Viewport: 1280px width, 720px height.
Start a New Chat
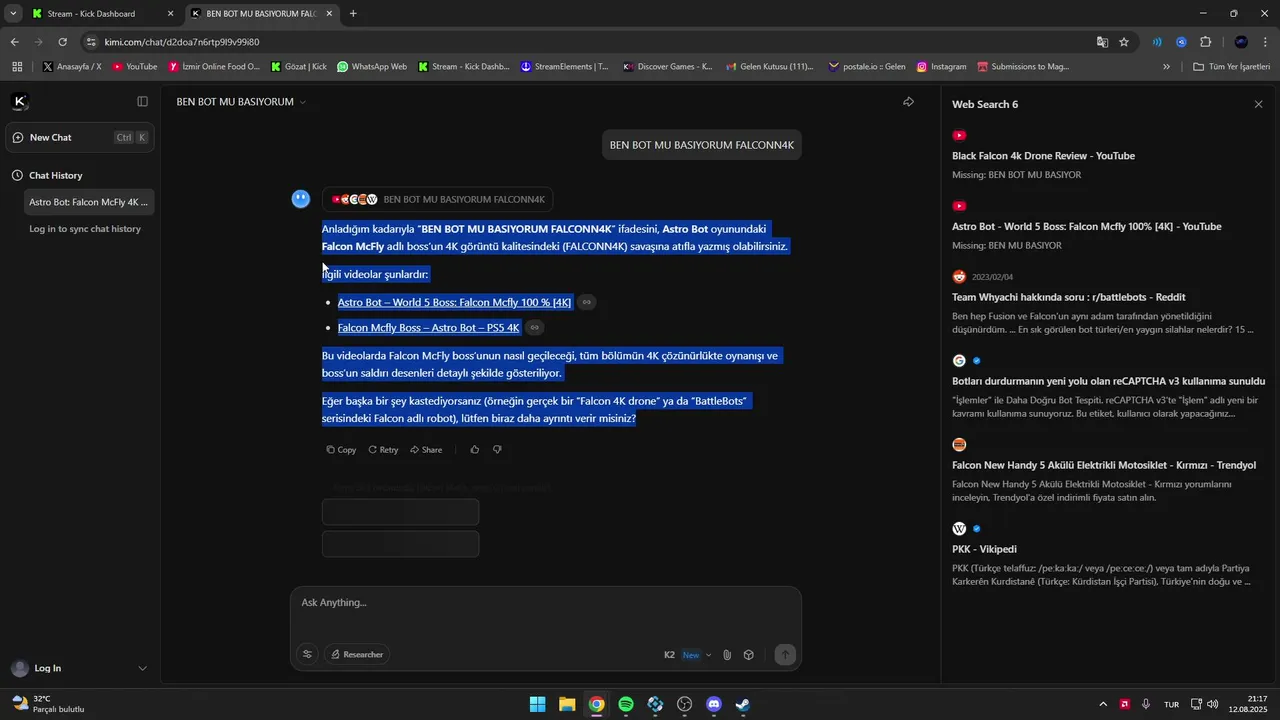[x=80, y=137]
